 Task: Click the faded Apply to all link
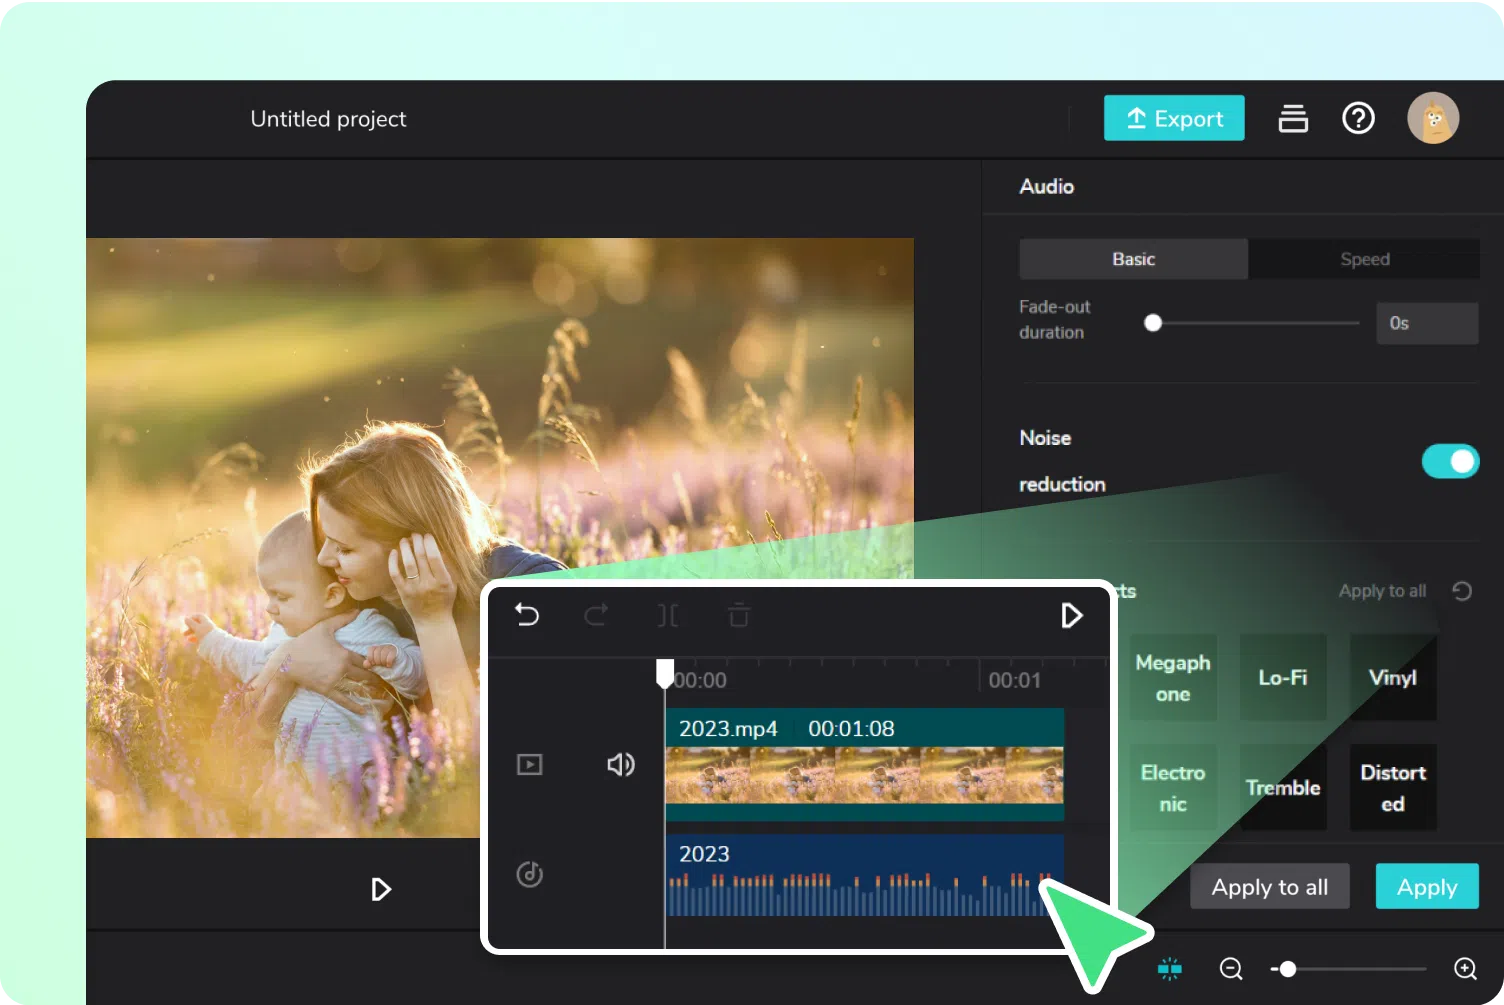click(1382, 591)
